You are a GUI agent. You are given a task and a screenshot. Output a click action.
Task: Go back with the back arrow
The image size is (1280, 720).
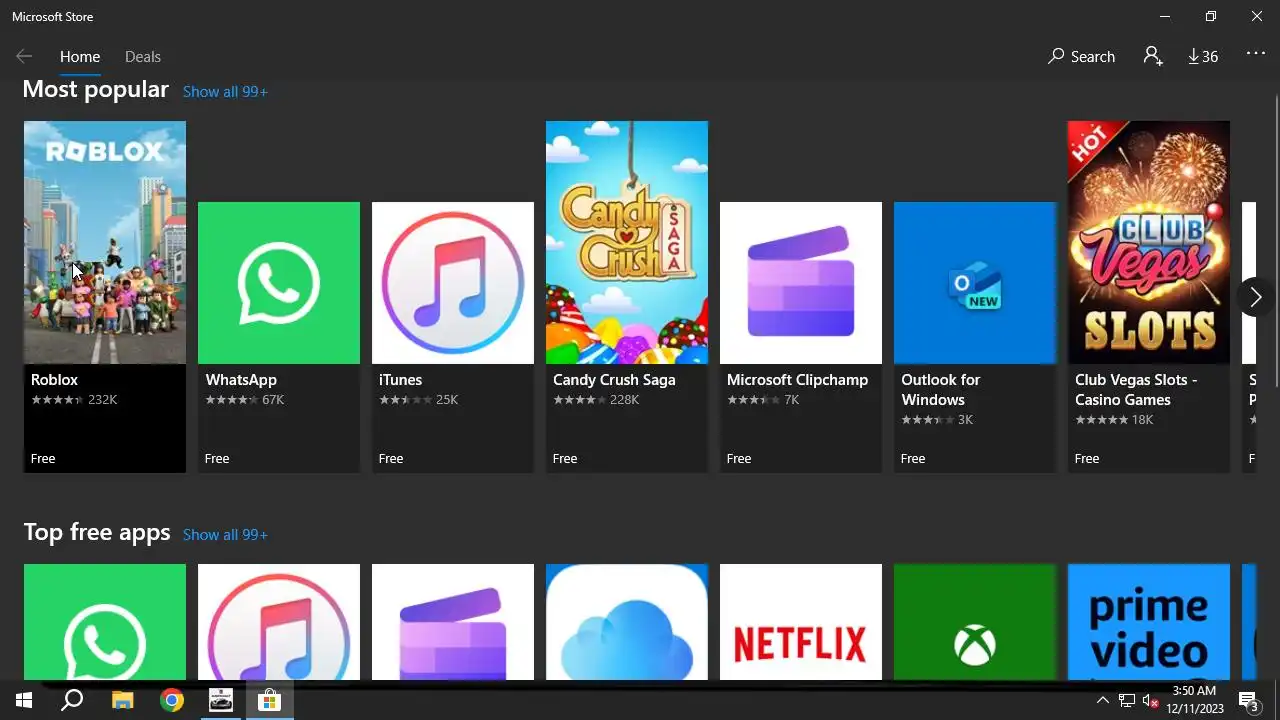point(24,57)
